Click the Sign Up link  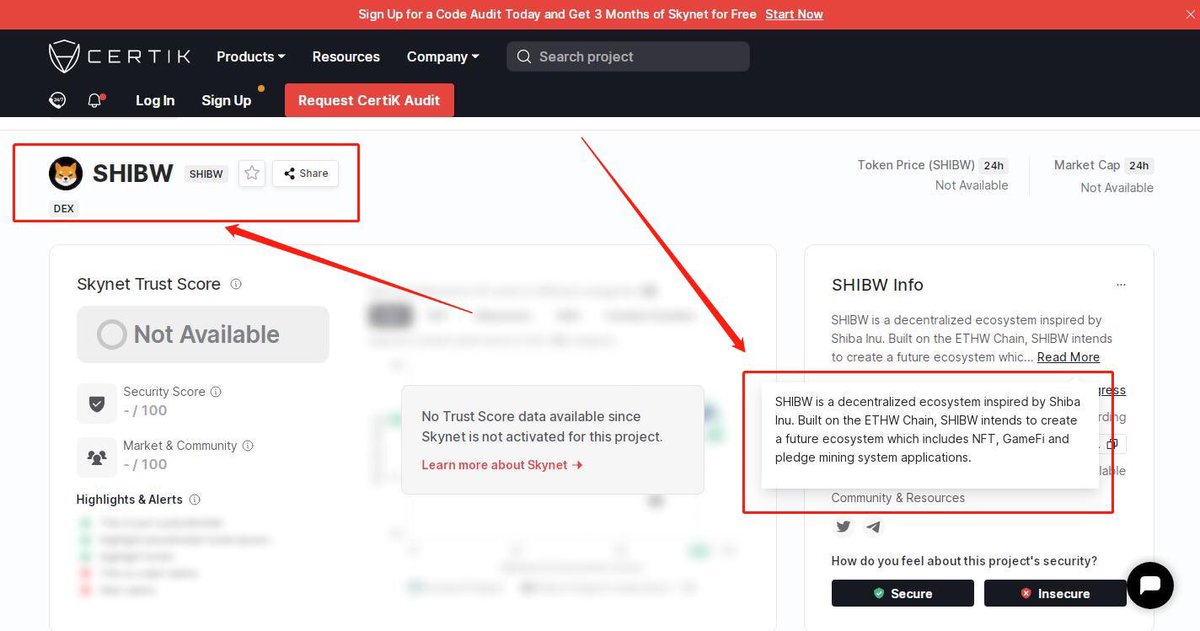click(x=226, y=100)
